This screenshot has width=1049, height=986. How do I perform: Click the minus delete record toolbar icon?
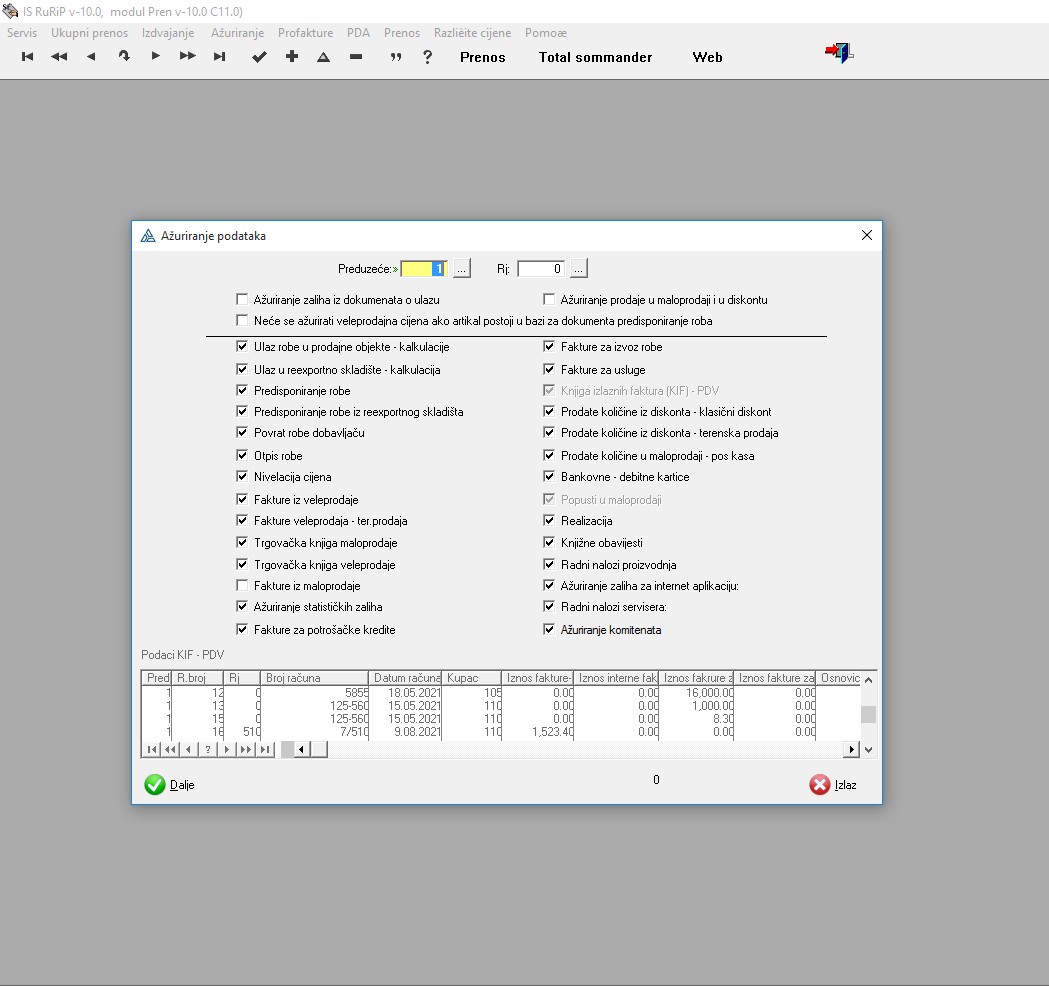[x=356, y=57]
